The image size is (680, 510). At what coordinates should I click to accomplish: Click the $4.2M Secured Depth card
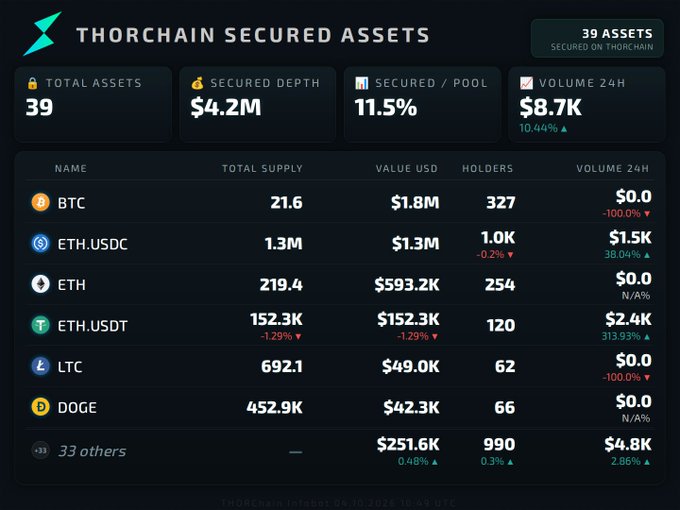point(258,105)
